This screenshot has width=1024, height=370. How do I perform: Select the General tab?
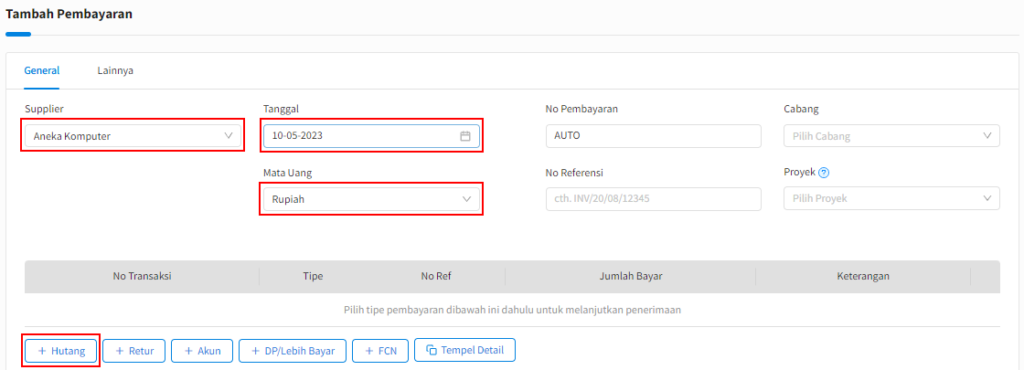click(42, 70)
